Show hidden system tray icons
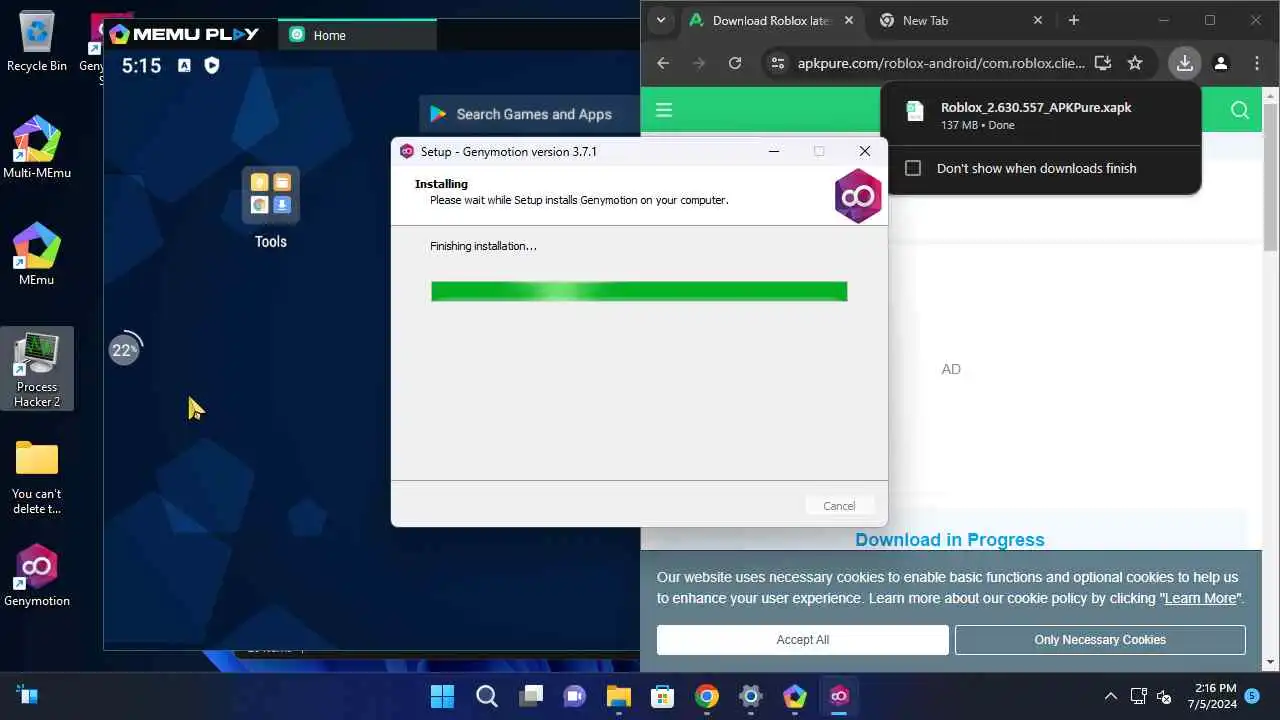The image size is (1280, 720). 1110,696
